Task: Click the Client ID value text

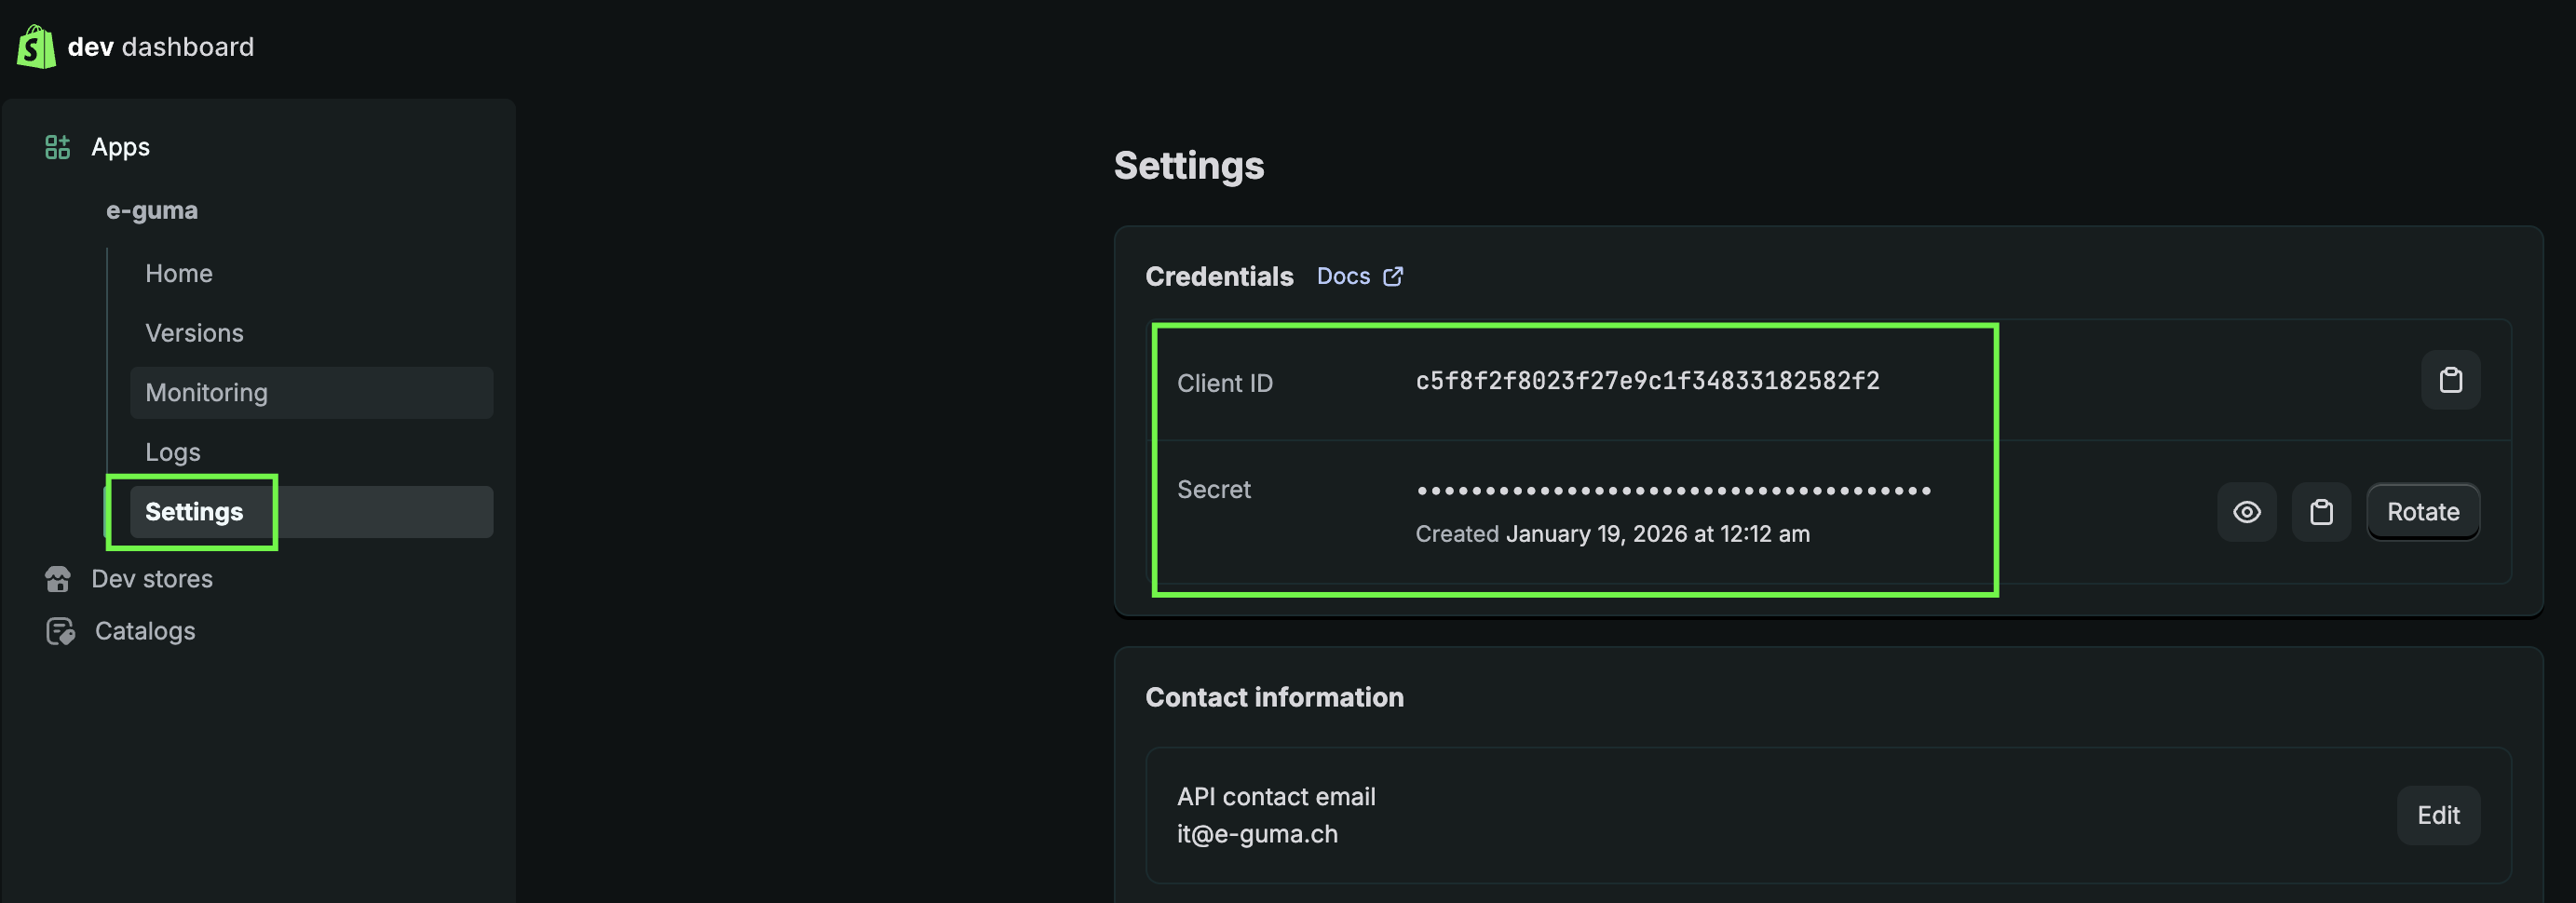Action: [x=1647, y=381]
